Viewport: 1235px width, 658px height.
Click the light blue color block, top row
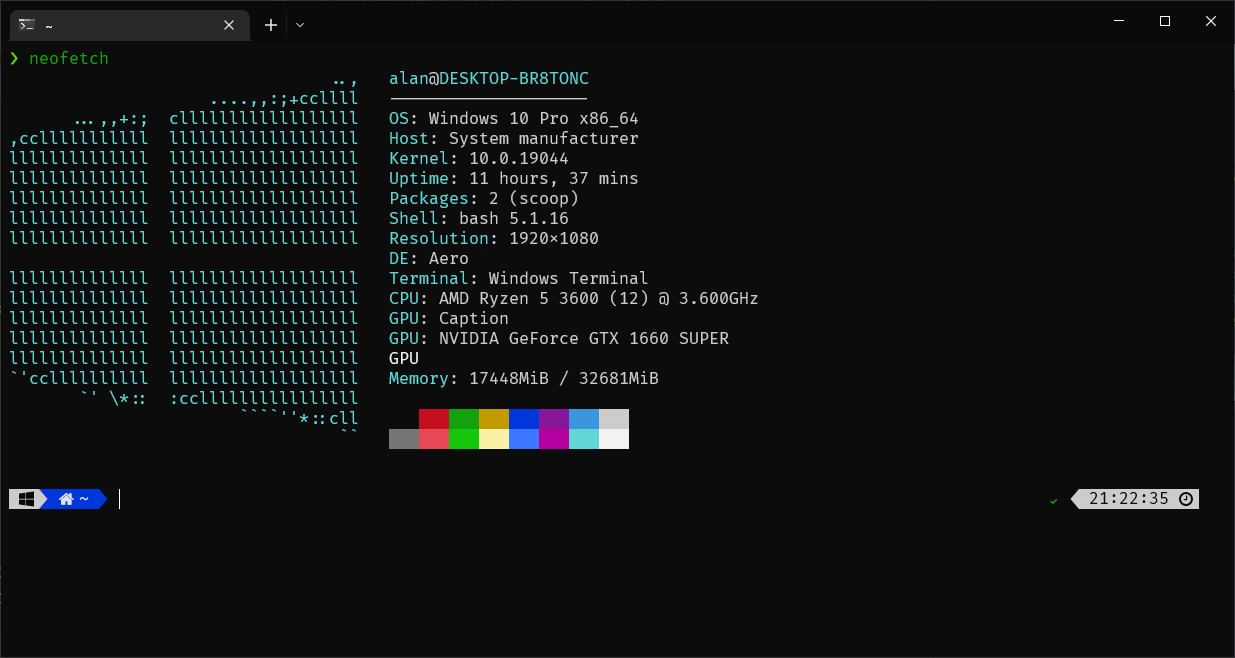pyautogui.click(x=584, y=419)
